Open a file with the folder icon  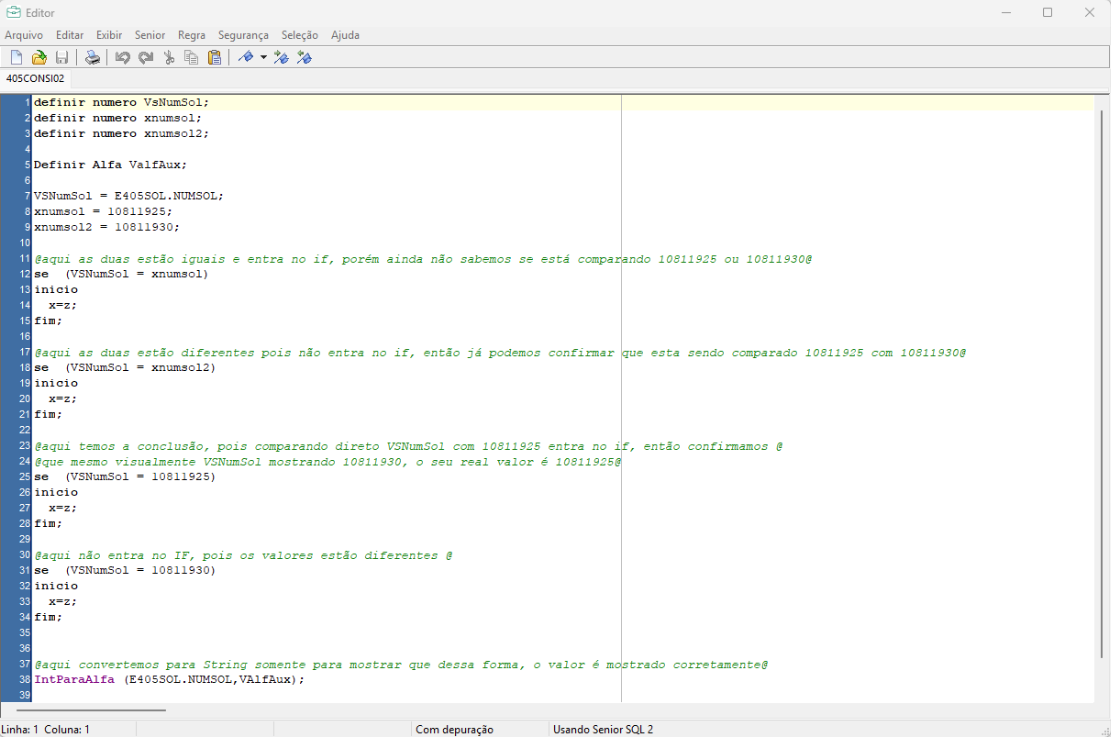pyautogui.click(x=39, y=57)
